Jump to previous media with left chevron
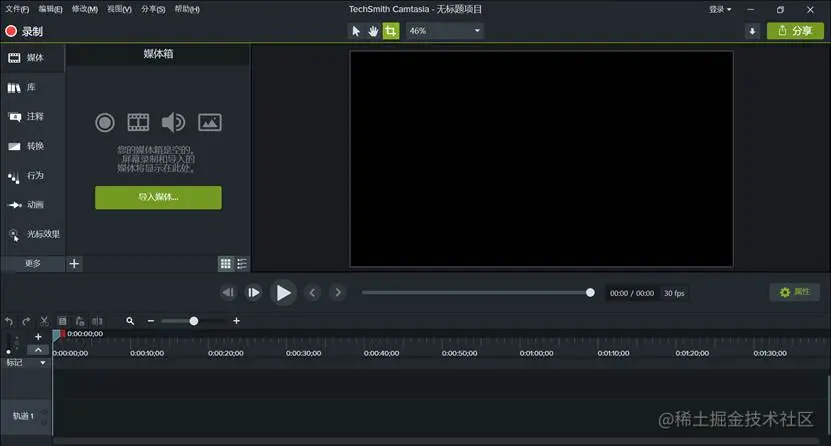Image resolution: width=831 pixels, height=446 pixels. [x=312, y=292]
